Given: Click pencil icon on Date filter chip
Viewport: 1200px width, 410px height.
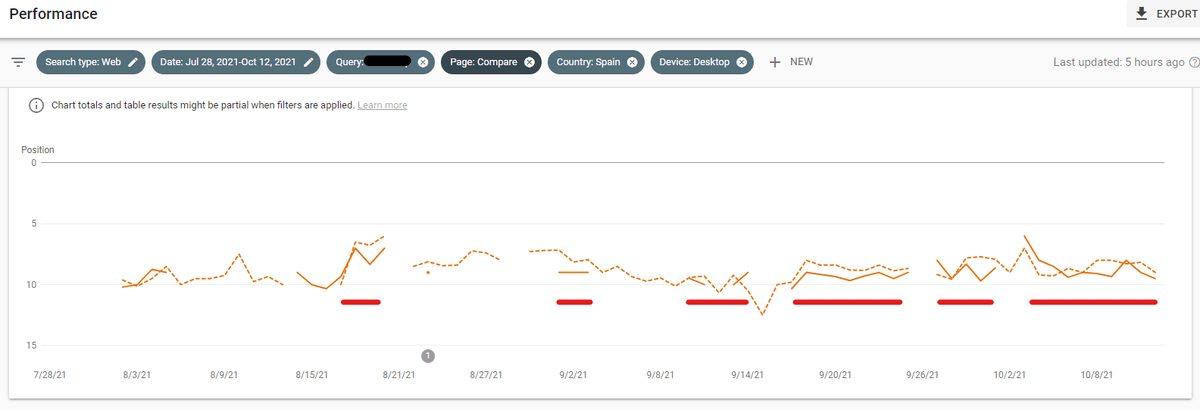Looking at the screenshot, I should (x=309, y=62).
